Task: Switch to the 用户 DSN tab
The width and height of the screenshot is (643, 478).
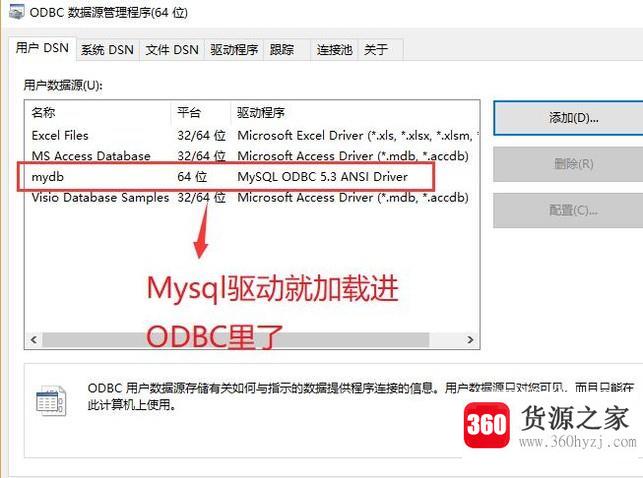Action: point(42,48)
